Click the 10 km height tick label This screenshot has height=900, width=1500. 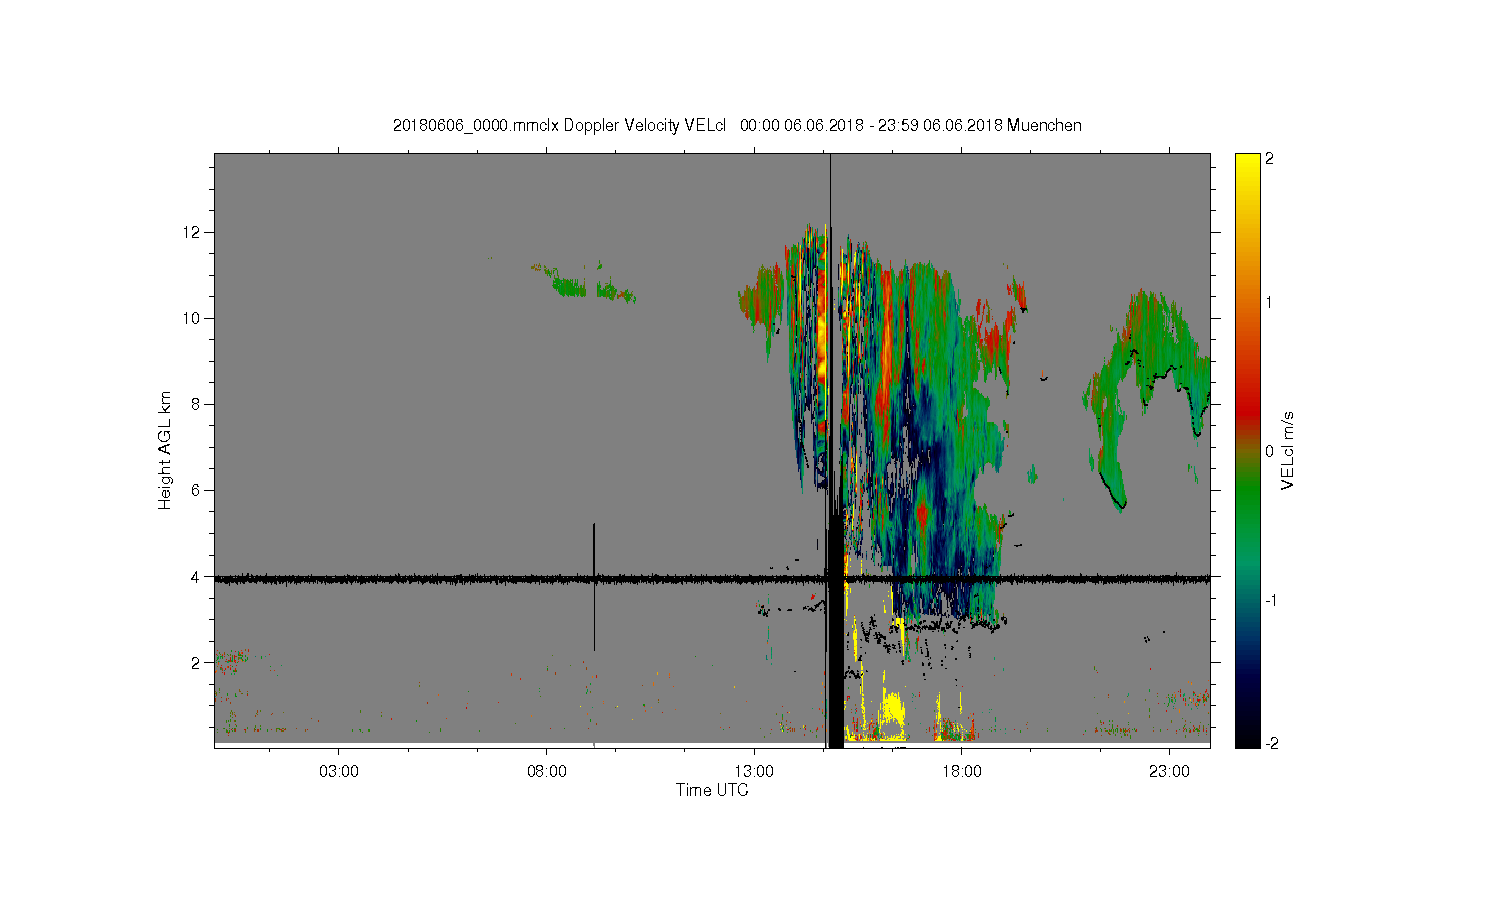[x=191, y=318]
